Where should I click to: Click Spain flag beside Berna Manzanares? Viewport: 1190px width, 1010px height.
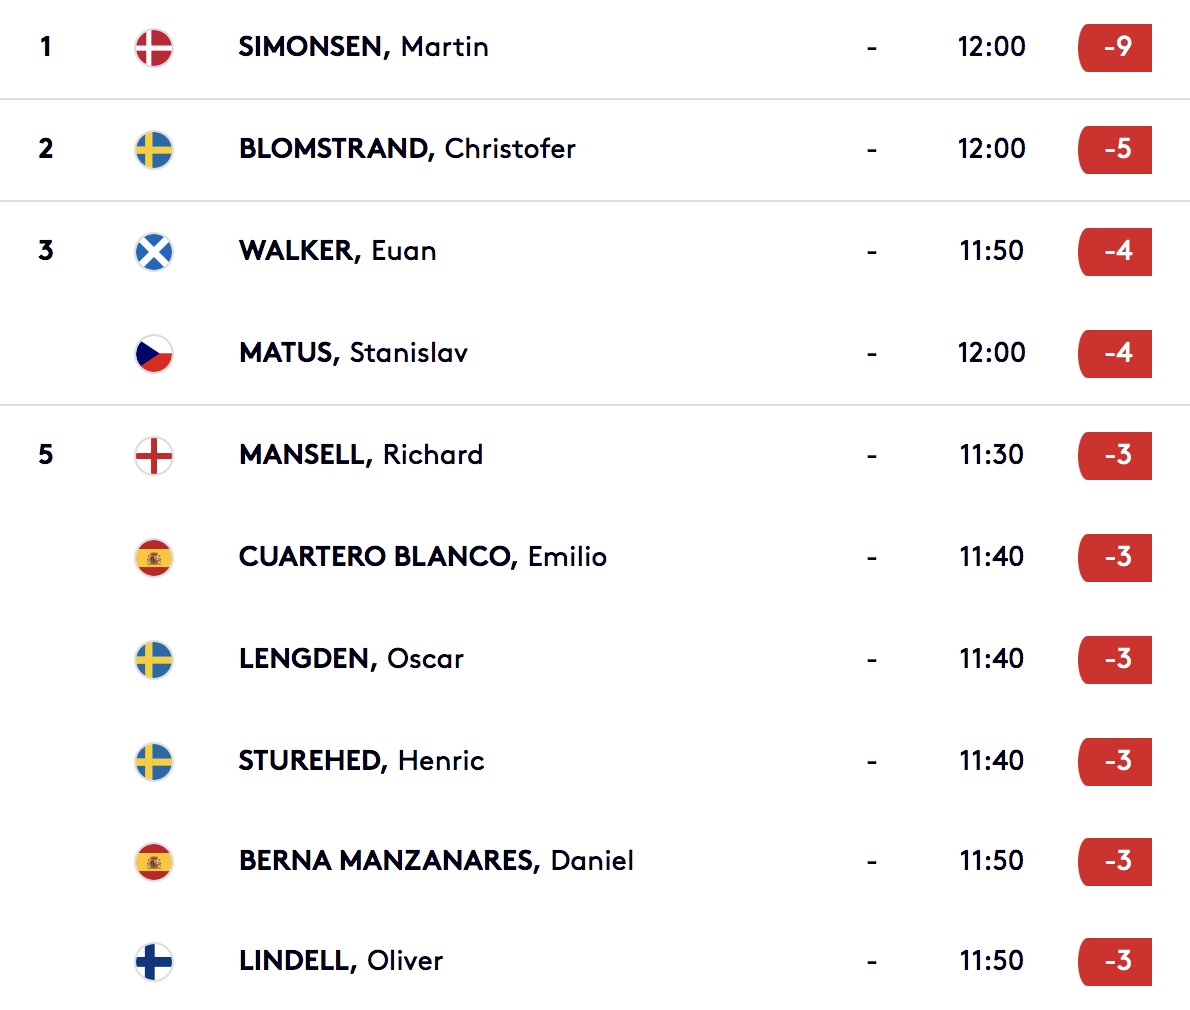(x=154, y=862)
